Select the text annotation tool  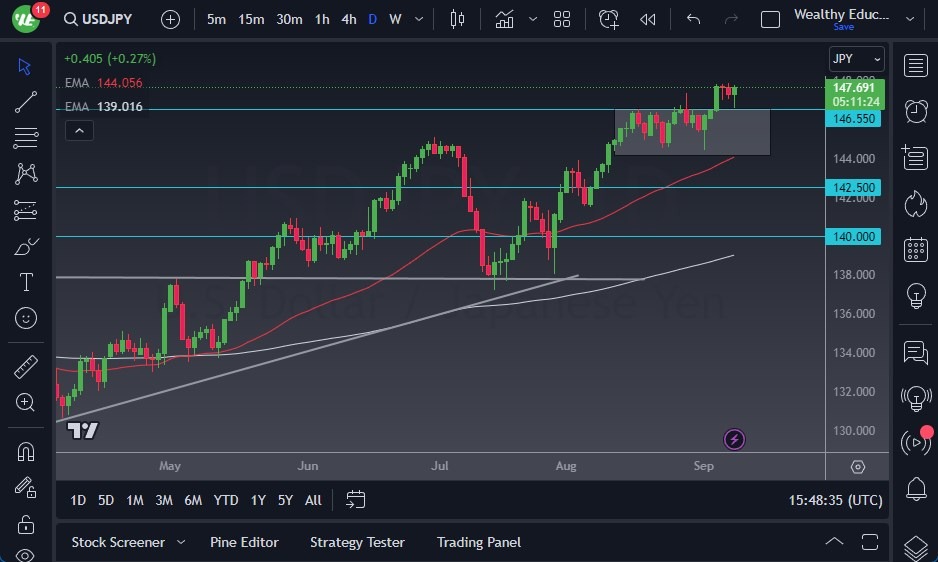point(26,282)
